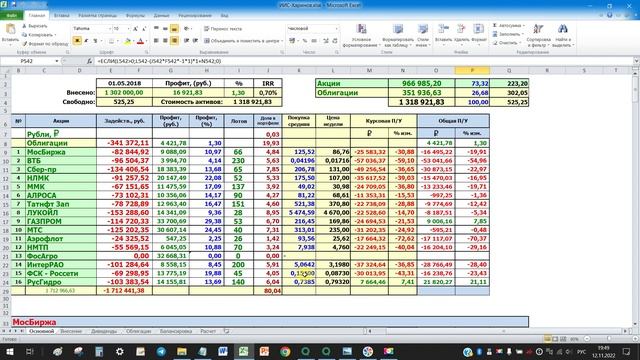
Task: Open the Балансировка sheet tab
Action: click(x=176, y=331)
